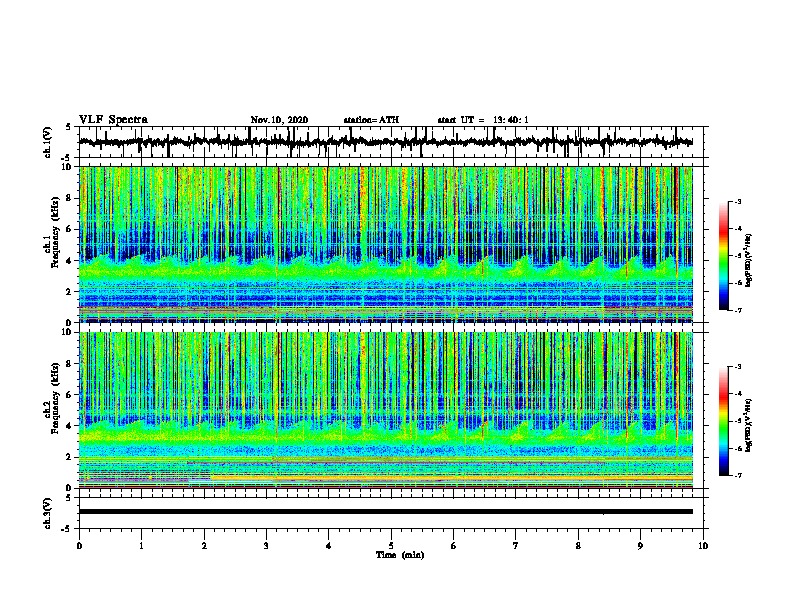Click the ch.1 voltage waveform trace
Image resolution: width=792 pixels, height=612 pixels.
click(x=385, y=142)
